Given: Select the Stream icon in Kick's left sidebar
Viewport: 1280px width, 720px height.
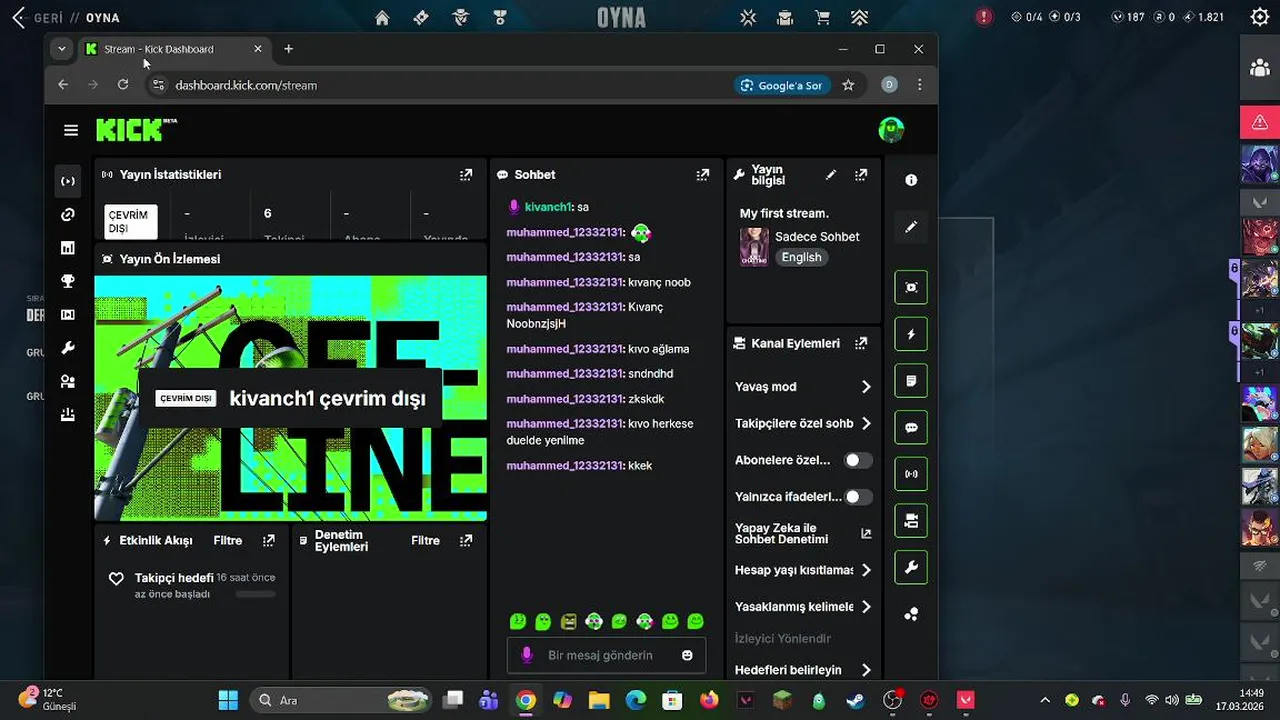Looking at the screenshot, I should 68,181.
